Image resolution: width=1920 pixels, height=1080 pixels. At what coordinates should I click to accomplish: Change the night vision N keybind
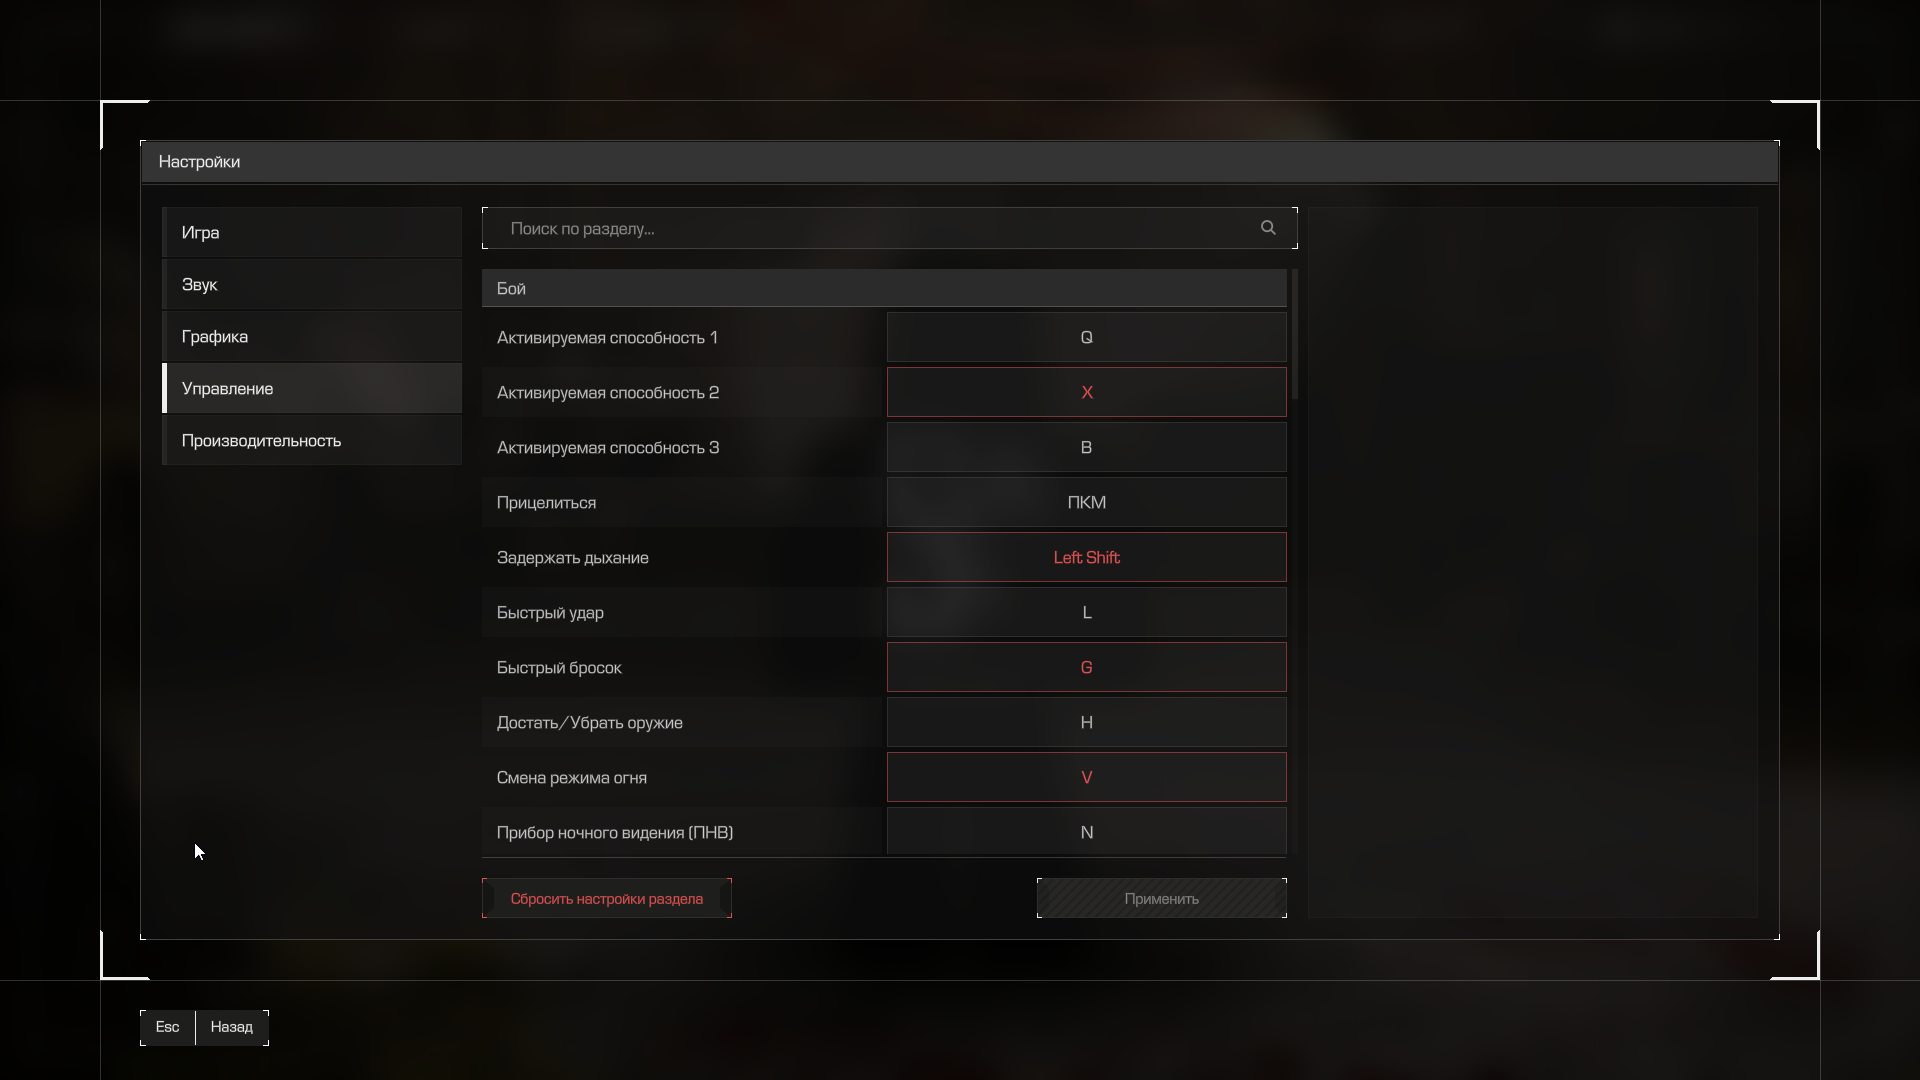(1086, 832)
